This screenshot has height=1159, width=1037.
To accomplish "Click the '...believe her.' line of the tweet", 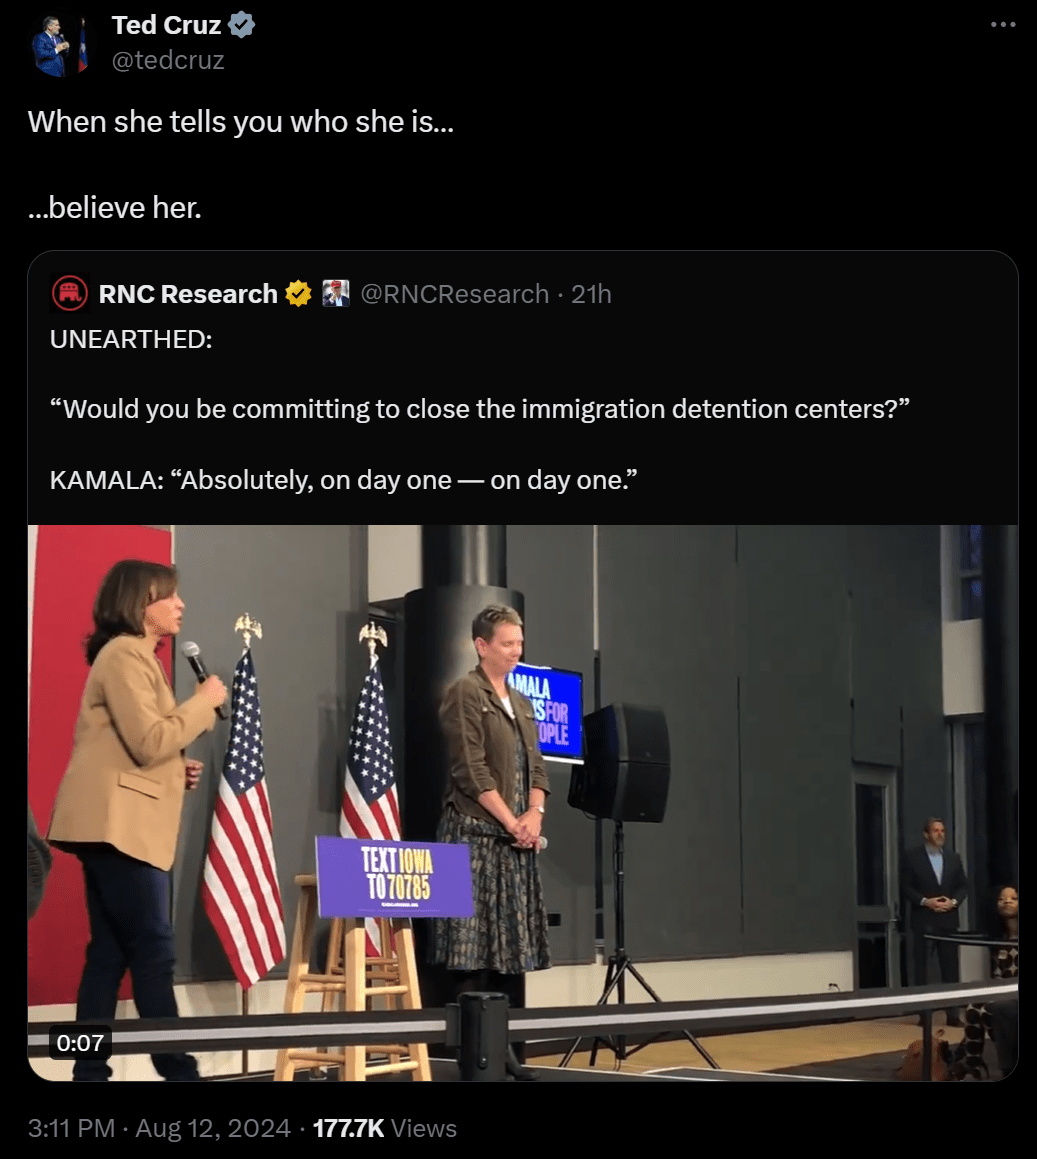I will [115, 208].
